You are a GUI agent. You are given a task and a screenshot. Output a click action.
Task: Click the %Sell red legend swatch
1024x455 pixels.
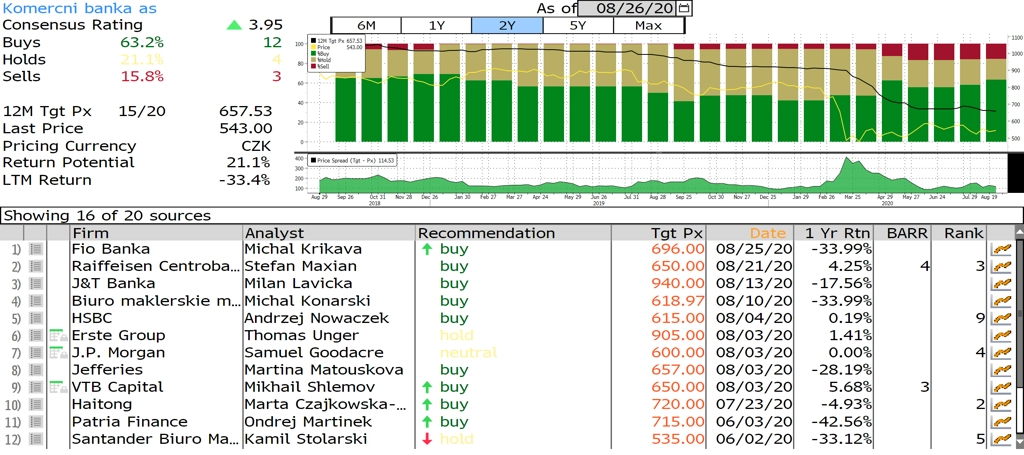click(313, 66)
